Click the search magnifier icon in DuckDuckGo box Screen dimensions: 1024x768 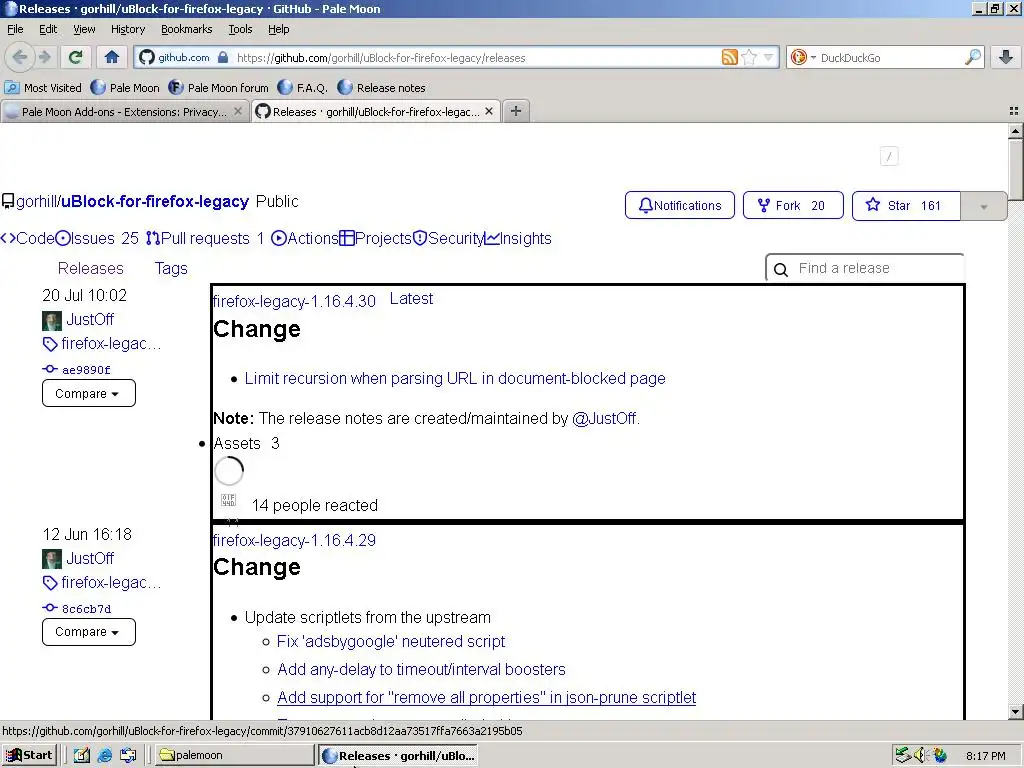coord(972,57)
